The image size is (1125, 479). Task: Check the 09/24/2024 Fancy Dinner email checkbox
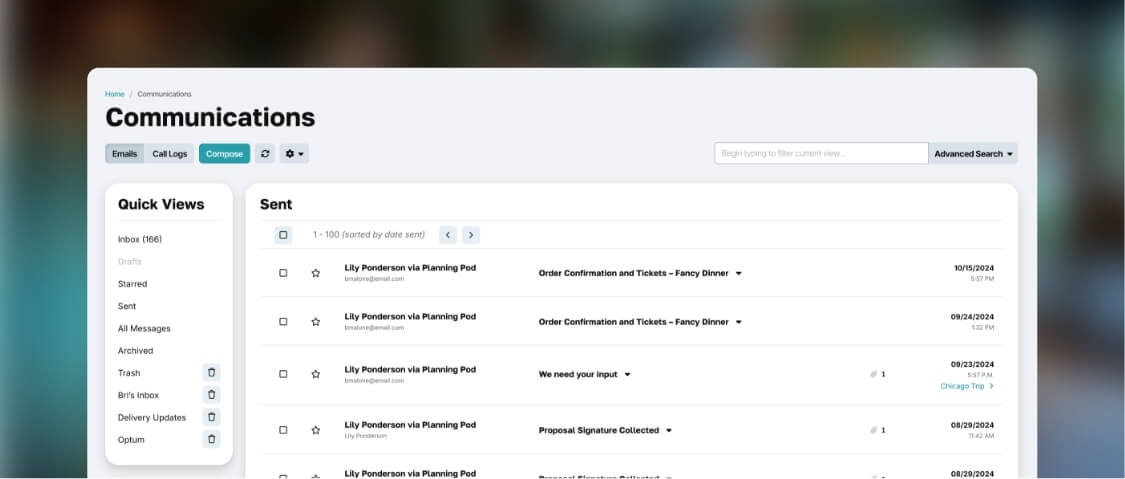(x=283, y=322)
